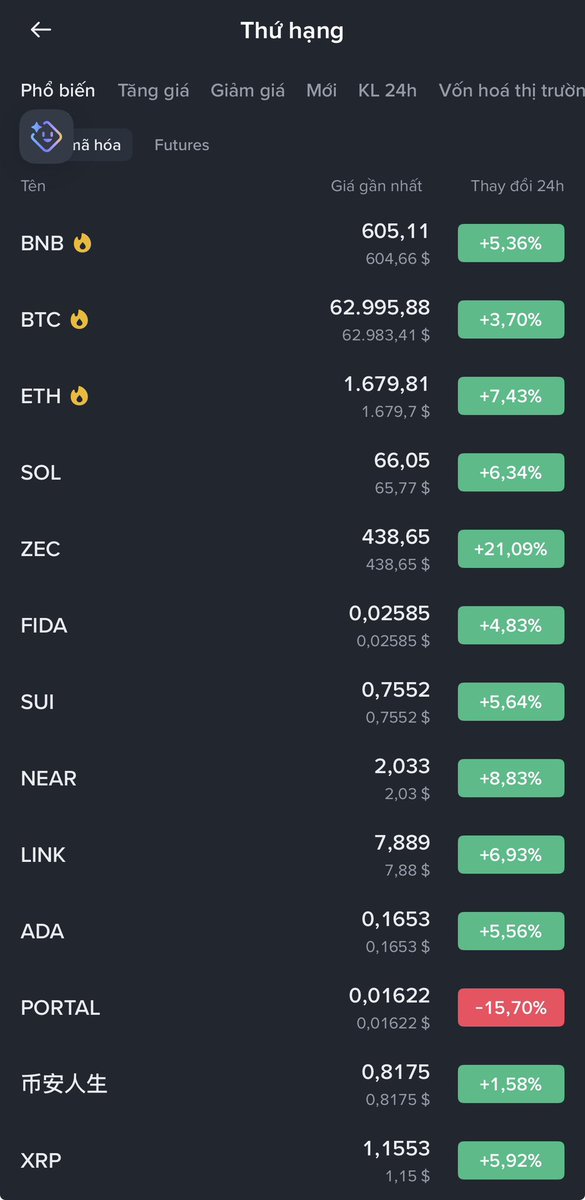This screenshot has width=585, height=1200.
Task: Open the 币安人生 token row
Action: [x=292, y=1084]
